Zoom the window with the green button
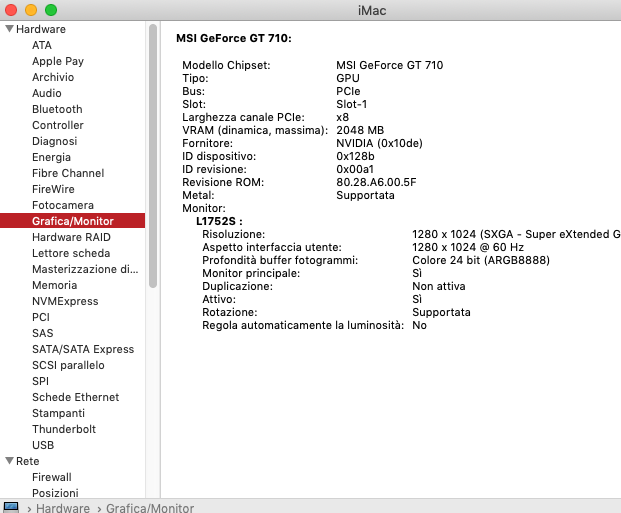This screenshot has width=621, height=513. click(x=51, y=10)
